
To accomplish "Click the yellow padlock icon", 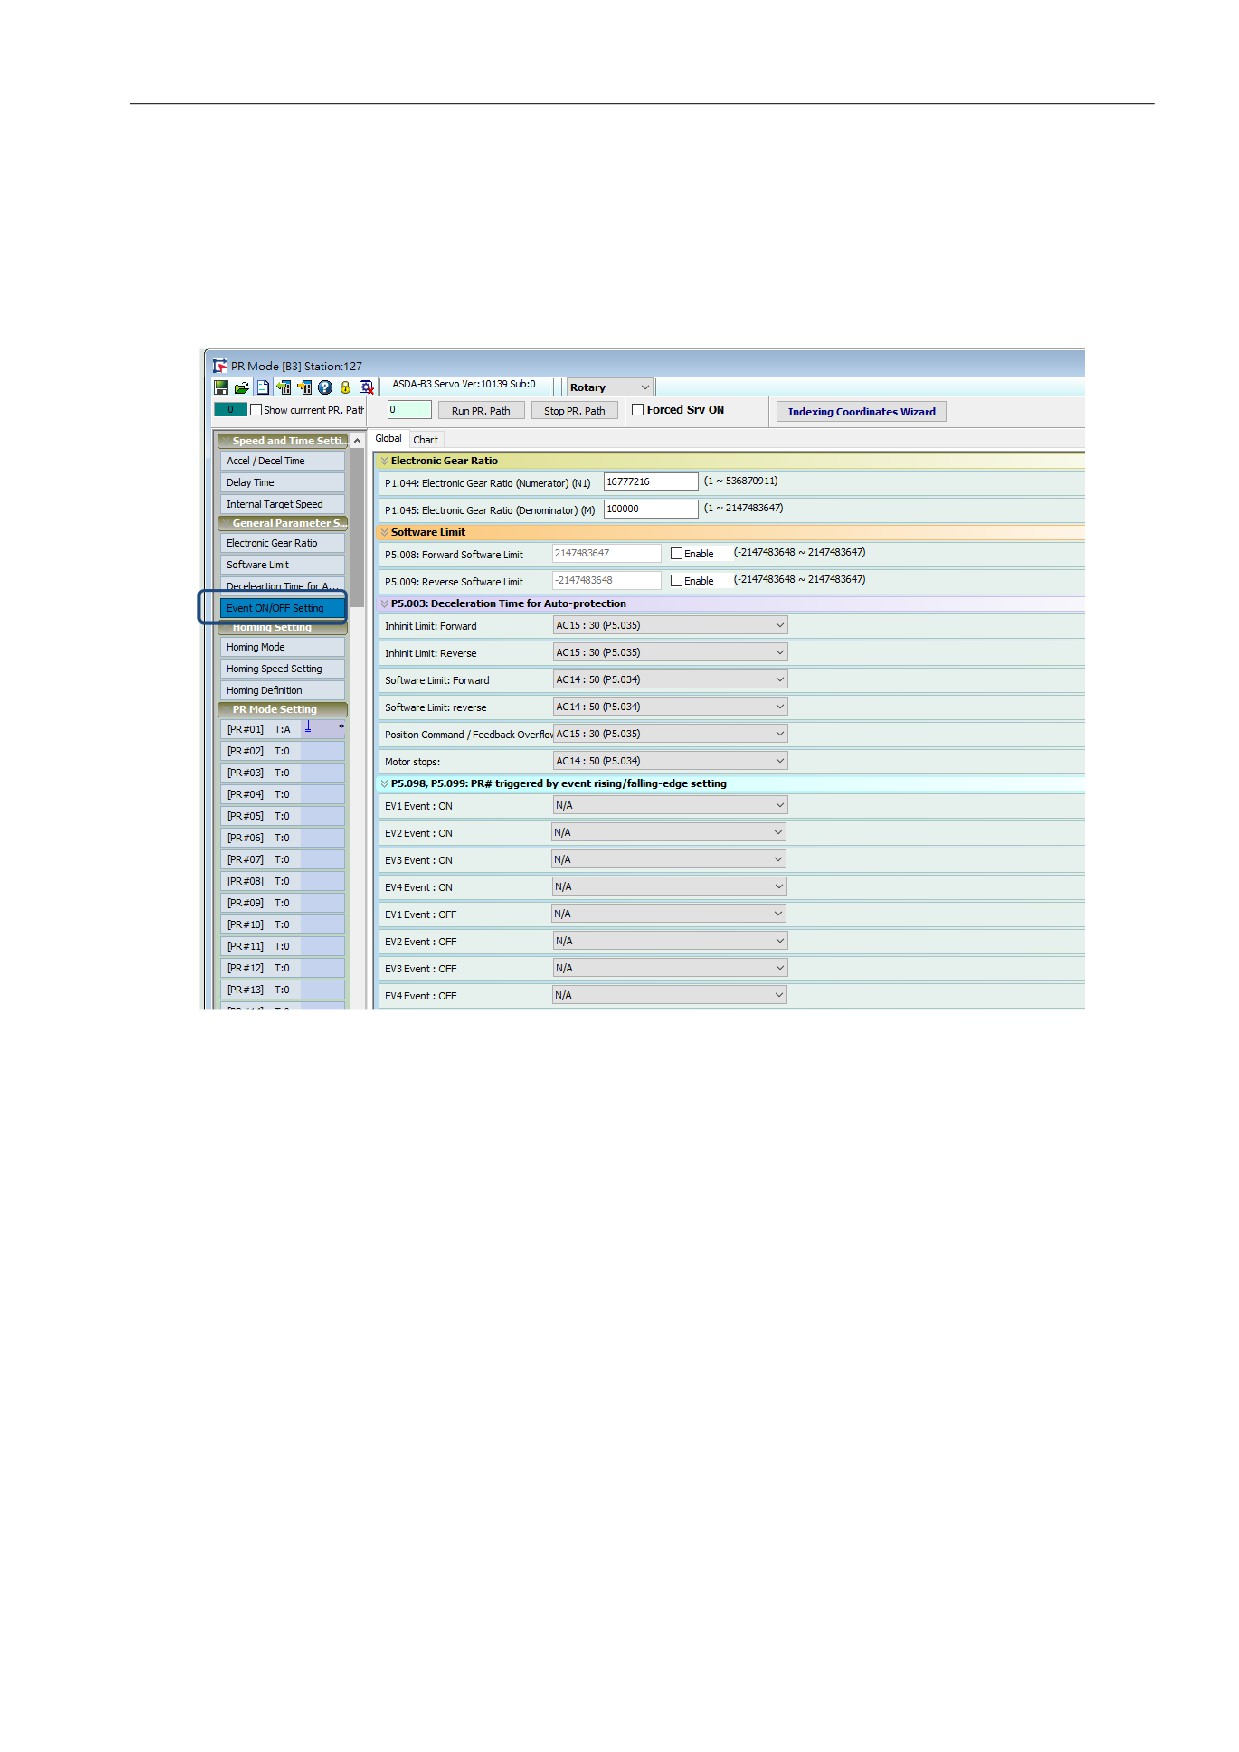I will 346,388.
